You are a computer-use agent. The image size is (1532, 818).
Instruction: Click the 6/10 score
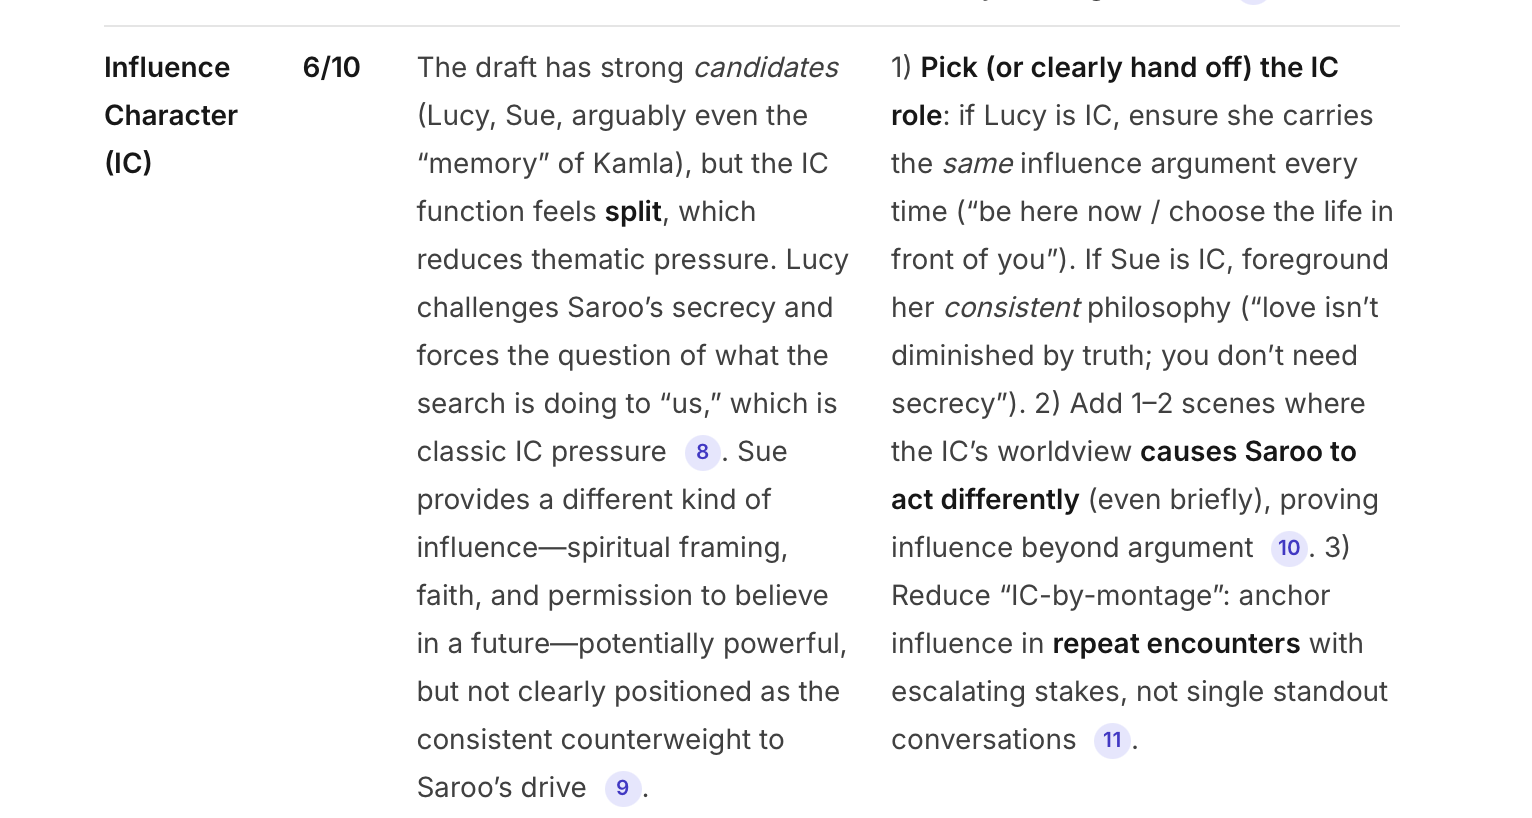click(x=331, y=68)
